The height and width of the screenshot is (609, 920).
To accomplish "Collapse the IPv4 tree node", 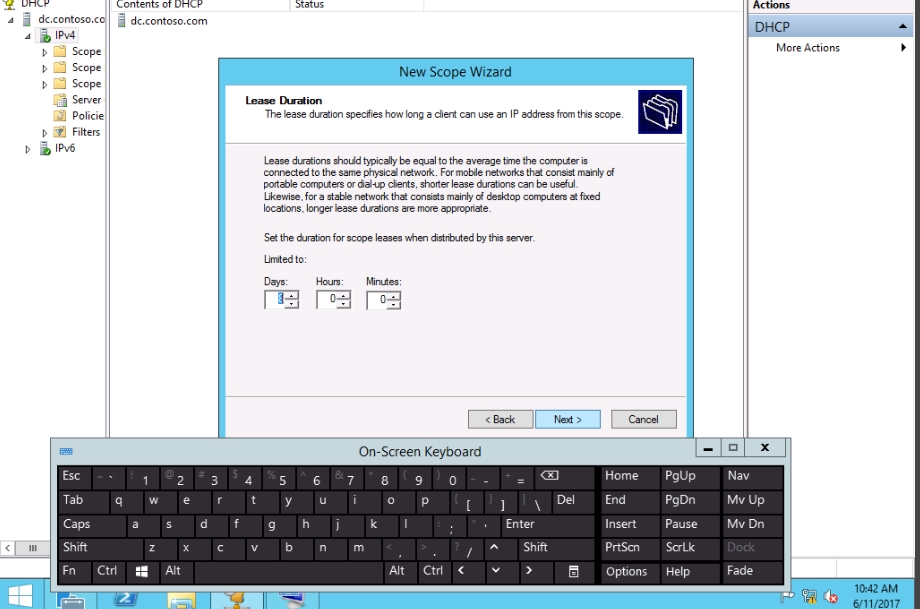I will point(28,36).
